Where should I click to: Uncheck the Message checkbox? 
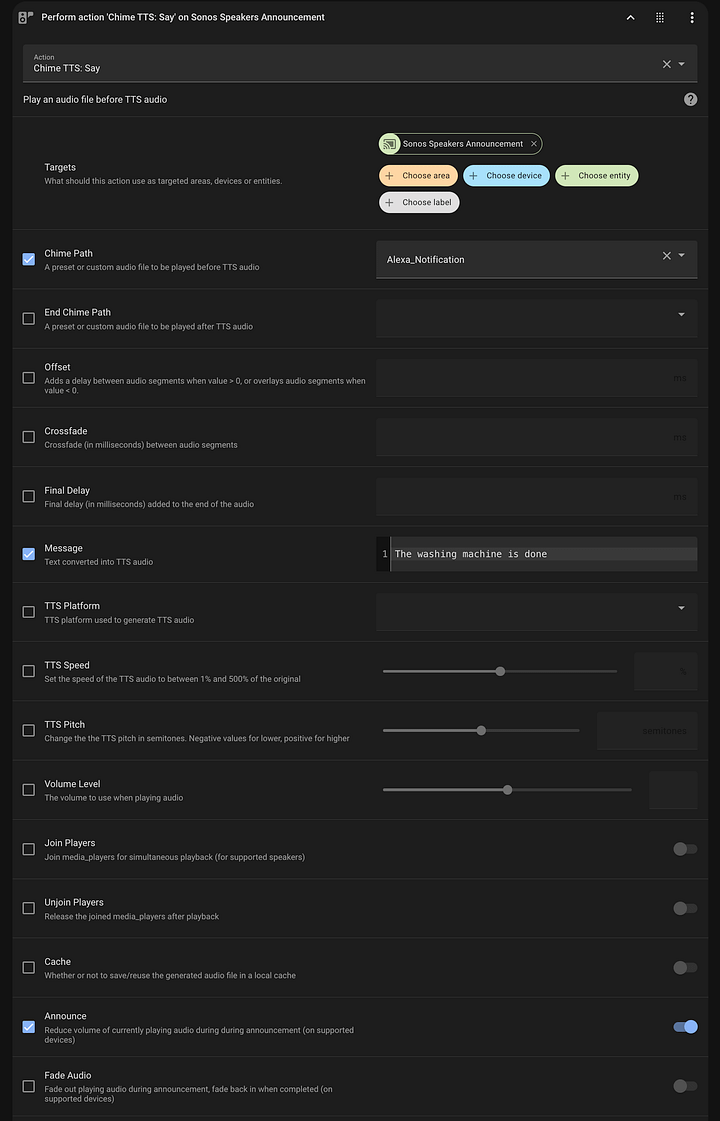(29, 554)
